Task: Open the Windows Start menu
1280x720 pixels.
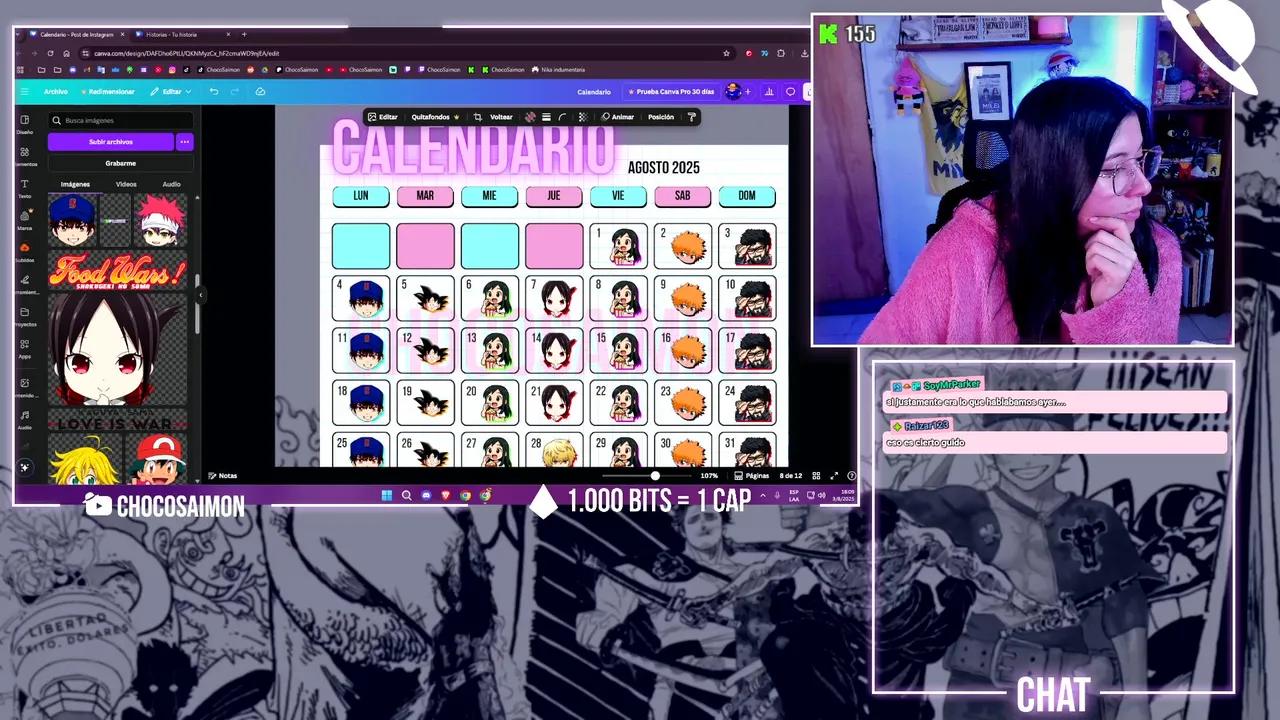Action: pos(387,495)
